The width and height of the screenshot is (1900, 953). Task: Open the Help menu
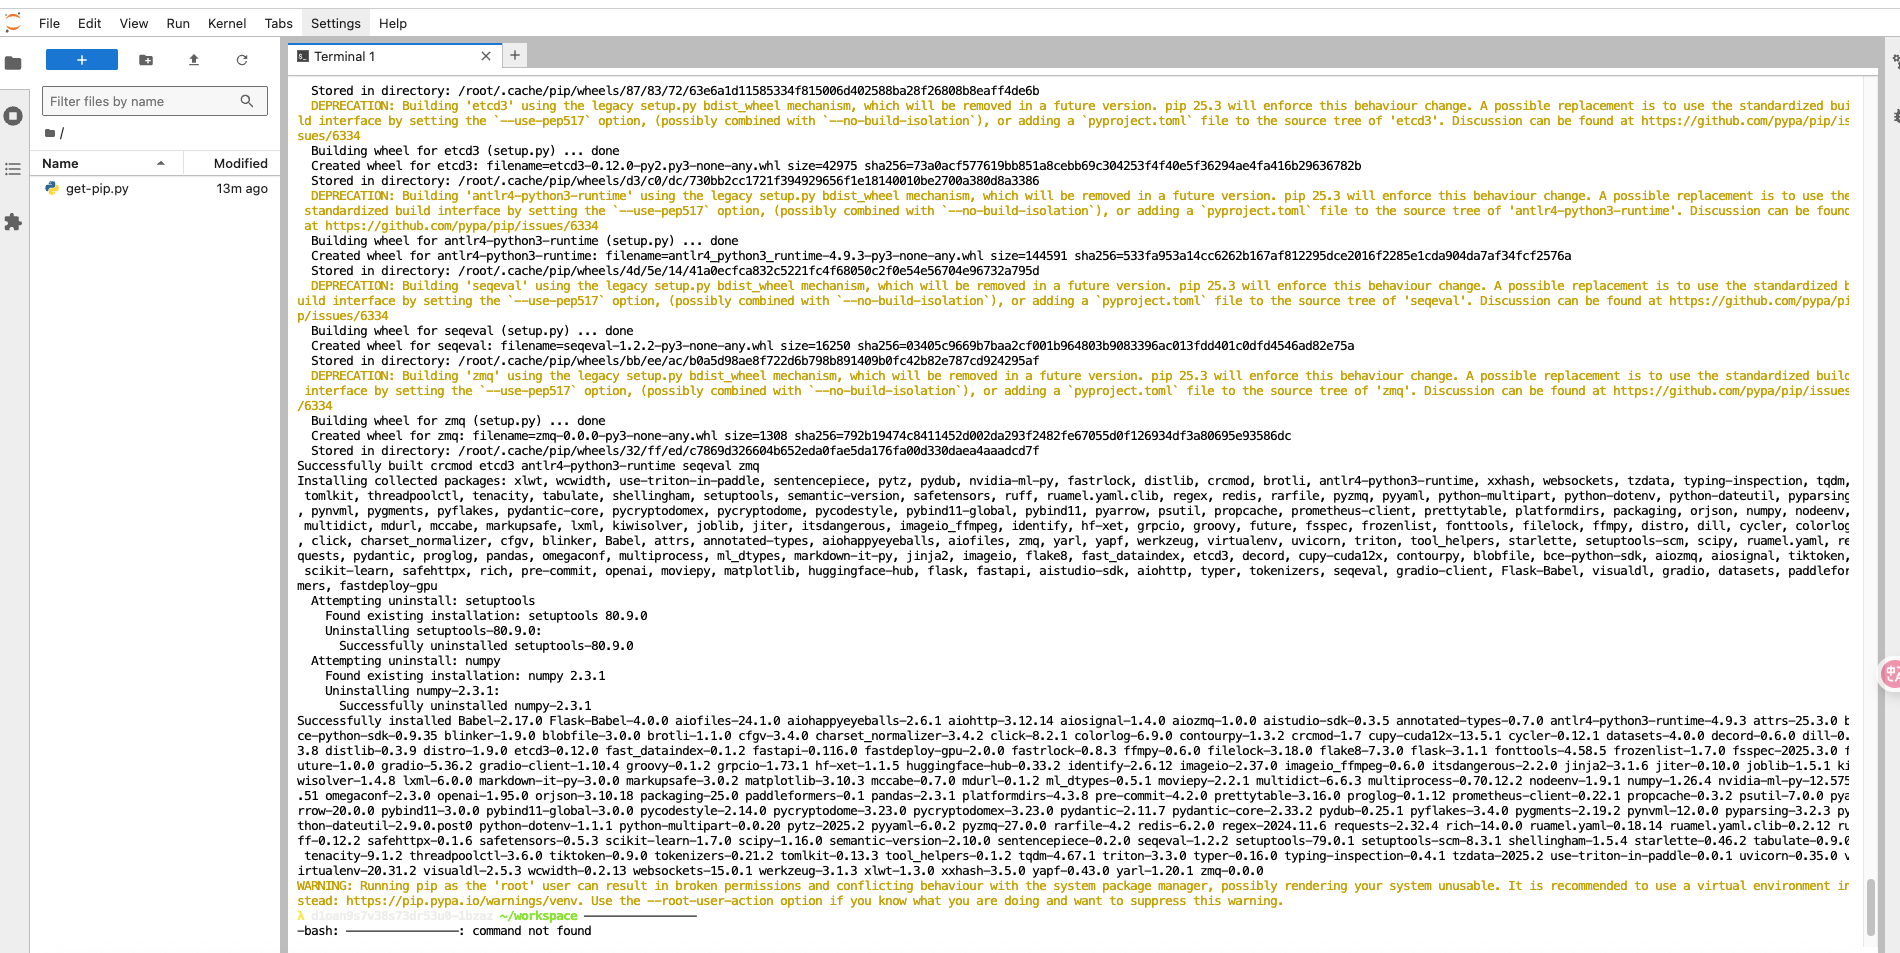coord(393,23)
